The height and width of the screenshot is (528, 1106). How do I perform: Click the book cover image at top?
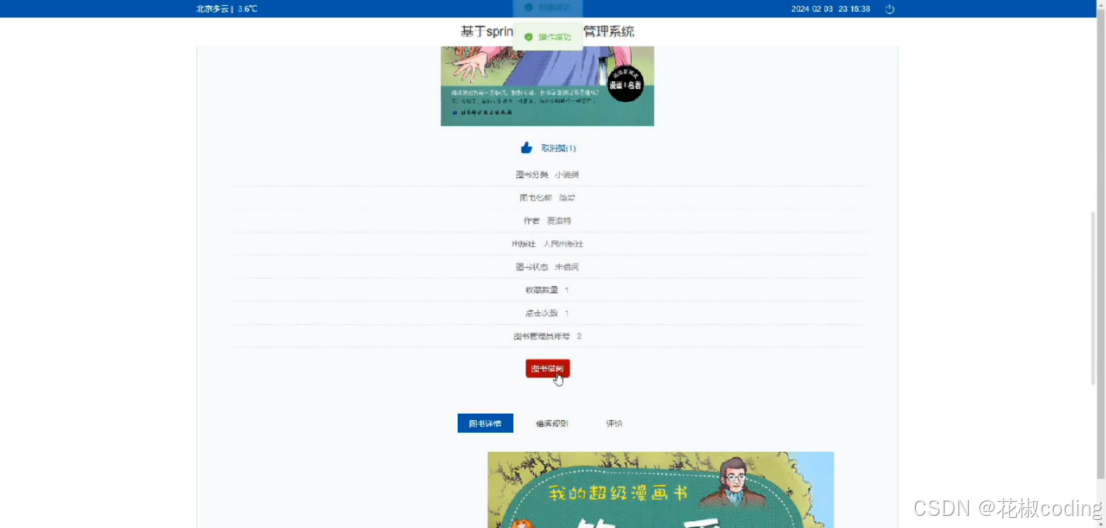(x=547, y=86)
